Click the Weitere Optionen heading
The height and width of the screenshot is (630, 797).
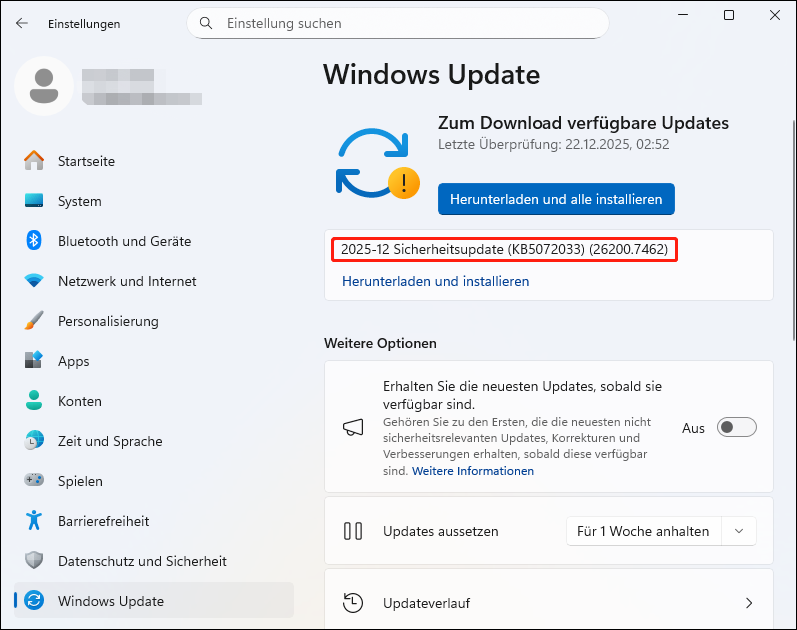(x=380, y=343)
